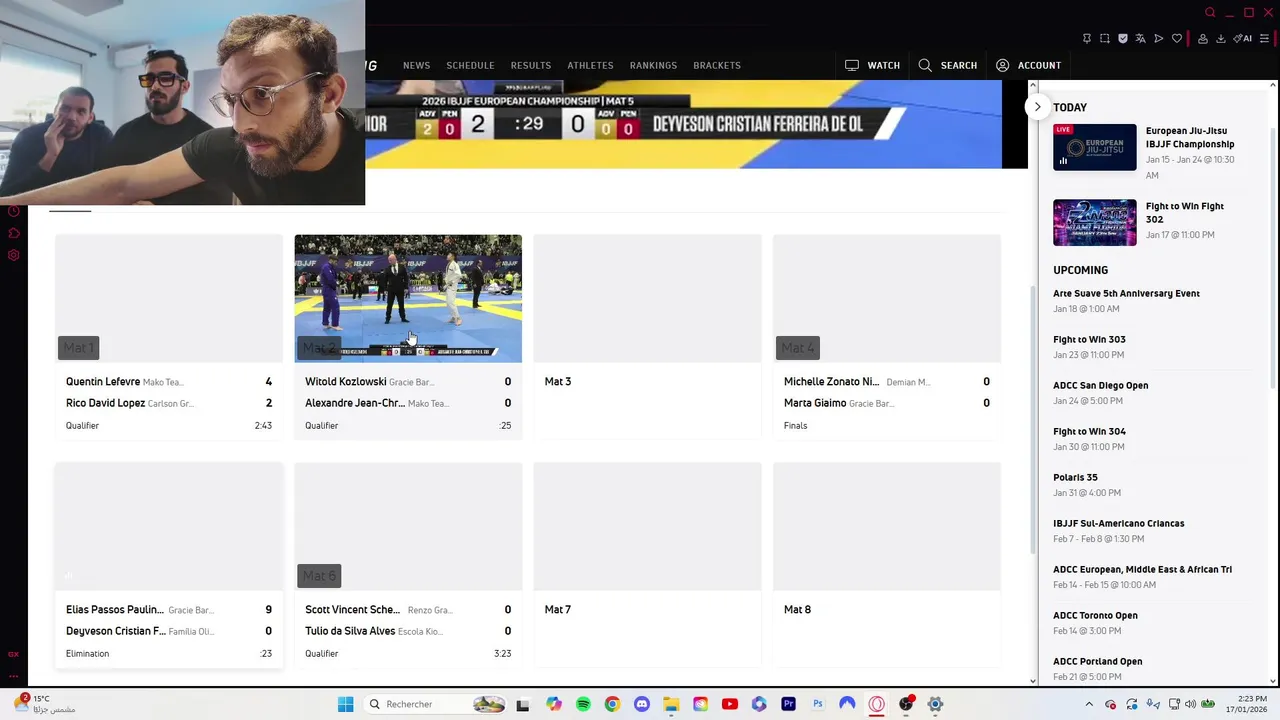Launch Premiere Pro from the taskbar

pyautogui.click(x=788, y=704)
